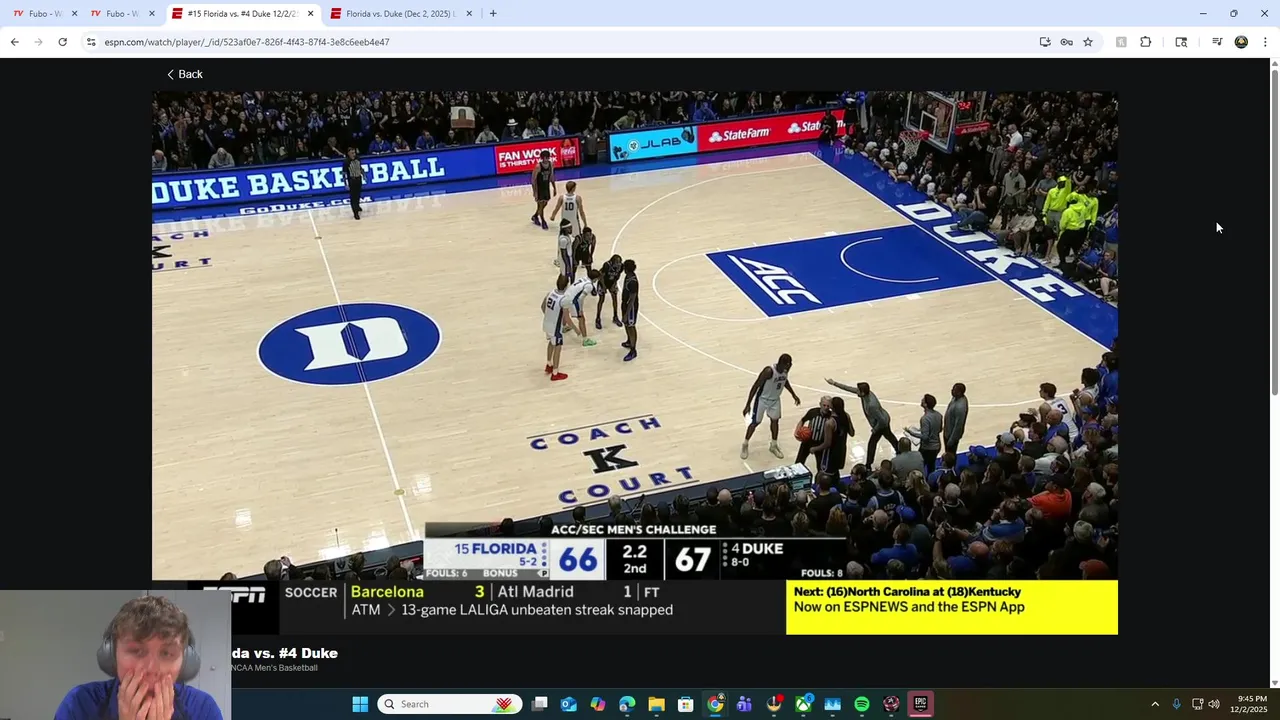Open Outlook from the taskbar
Image resolution: width=1280 pixels, height=720 pixels.
pos(568,704)
